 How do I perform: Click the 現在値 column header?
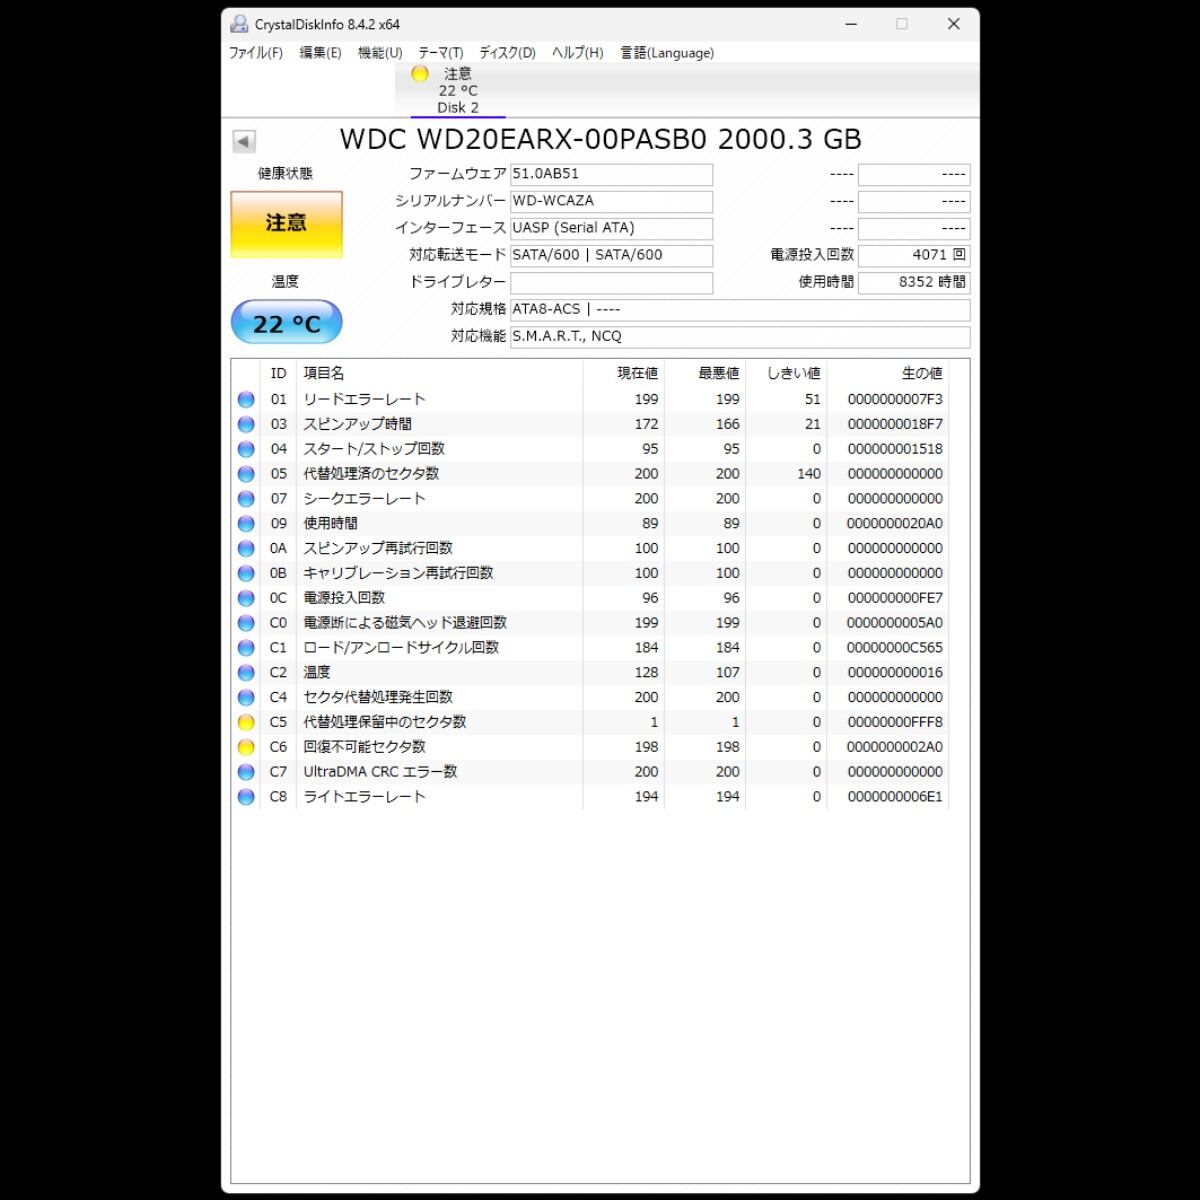click(637, 373)
